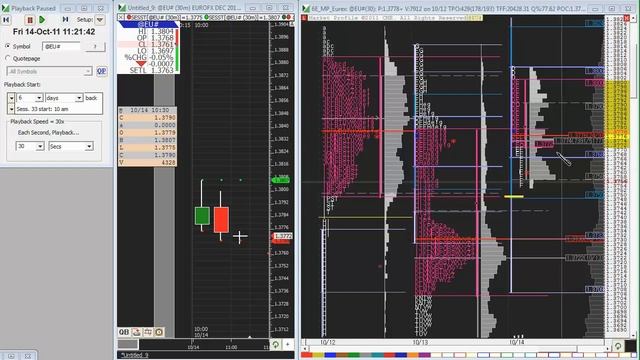Start playback with green play arrow
Image resolution: width=640 pixels, height=360 pixels.
[42, 20]
